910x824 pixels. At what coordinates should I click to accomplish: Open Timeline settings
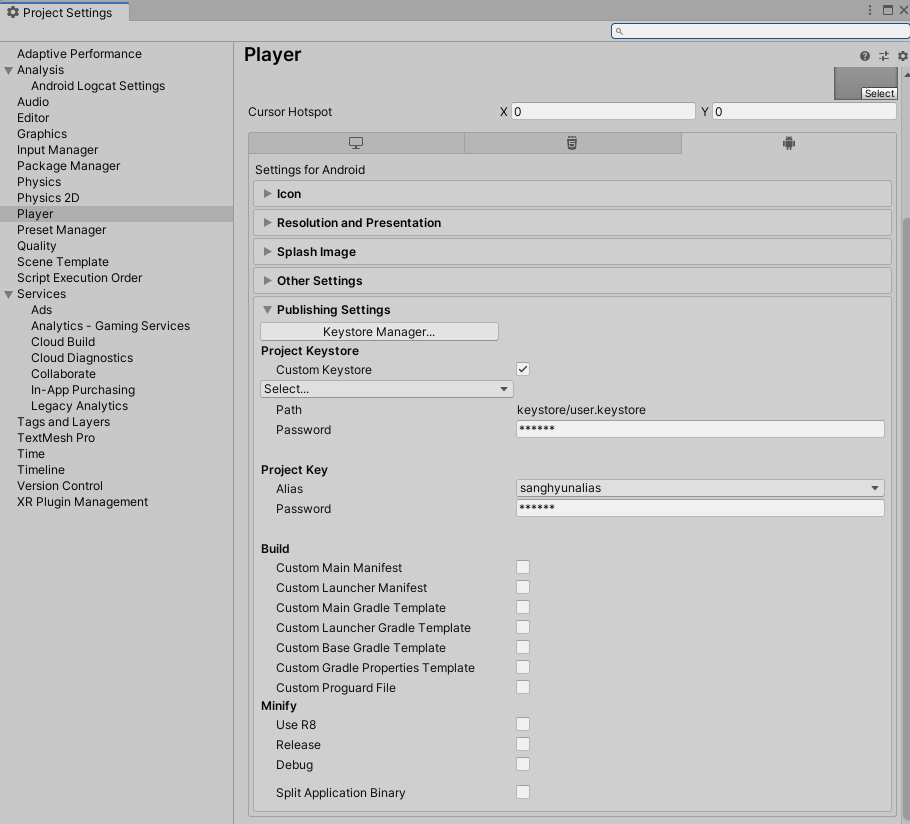point(41,470)
